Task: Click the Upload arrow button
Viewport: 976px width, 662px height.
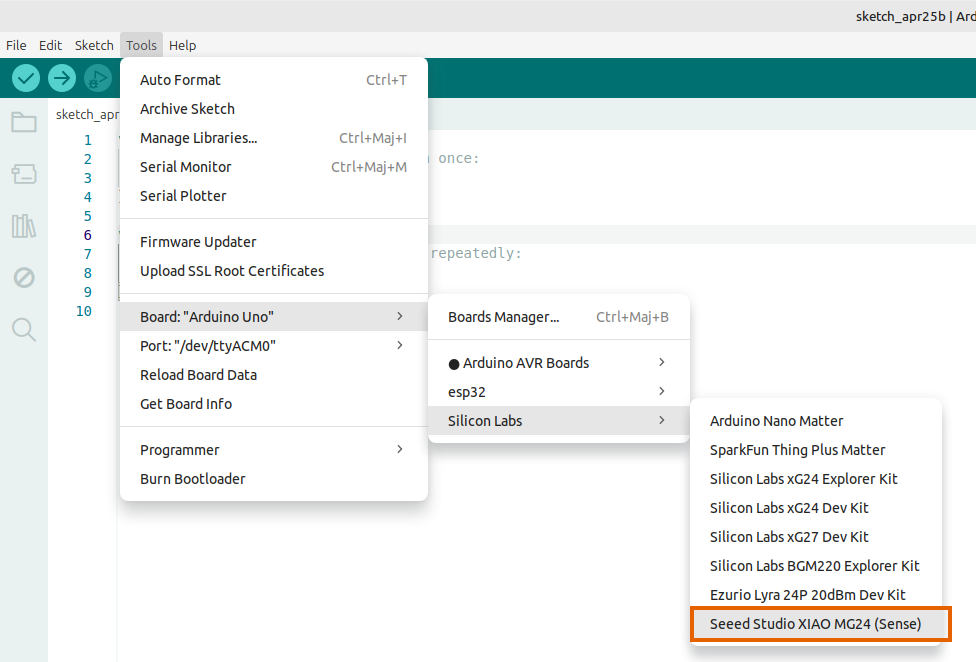Action: (x=62, y=78)
